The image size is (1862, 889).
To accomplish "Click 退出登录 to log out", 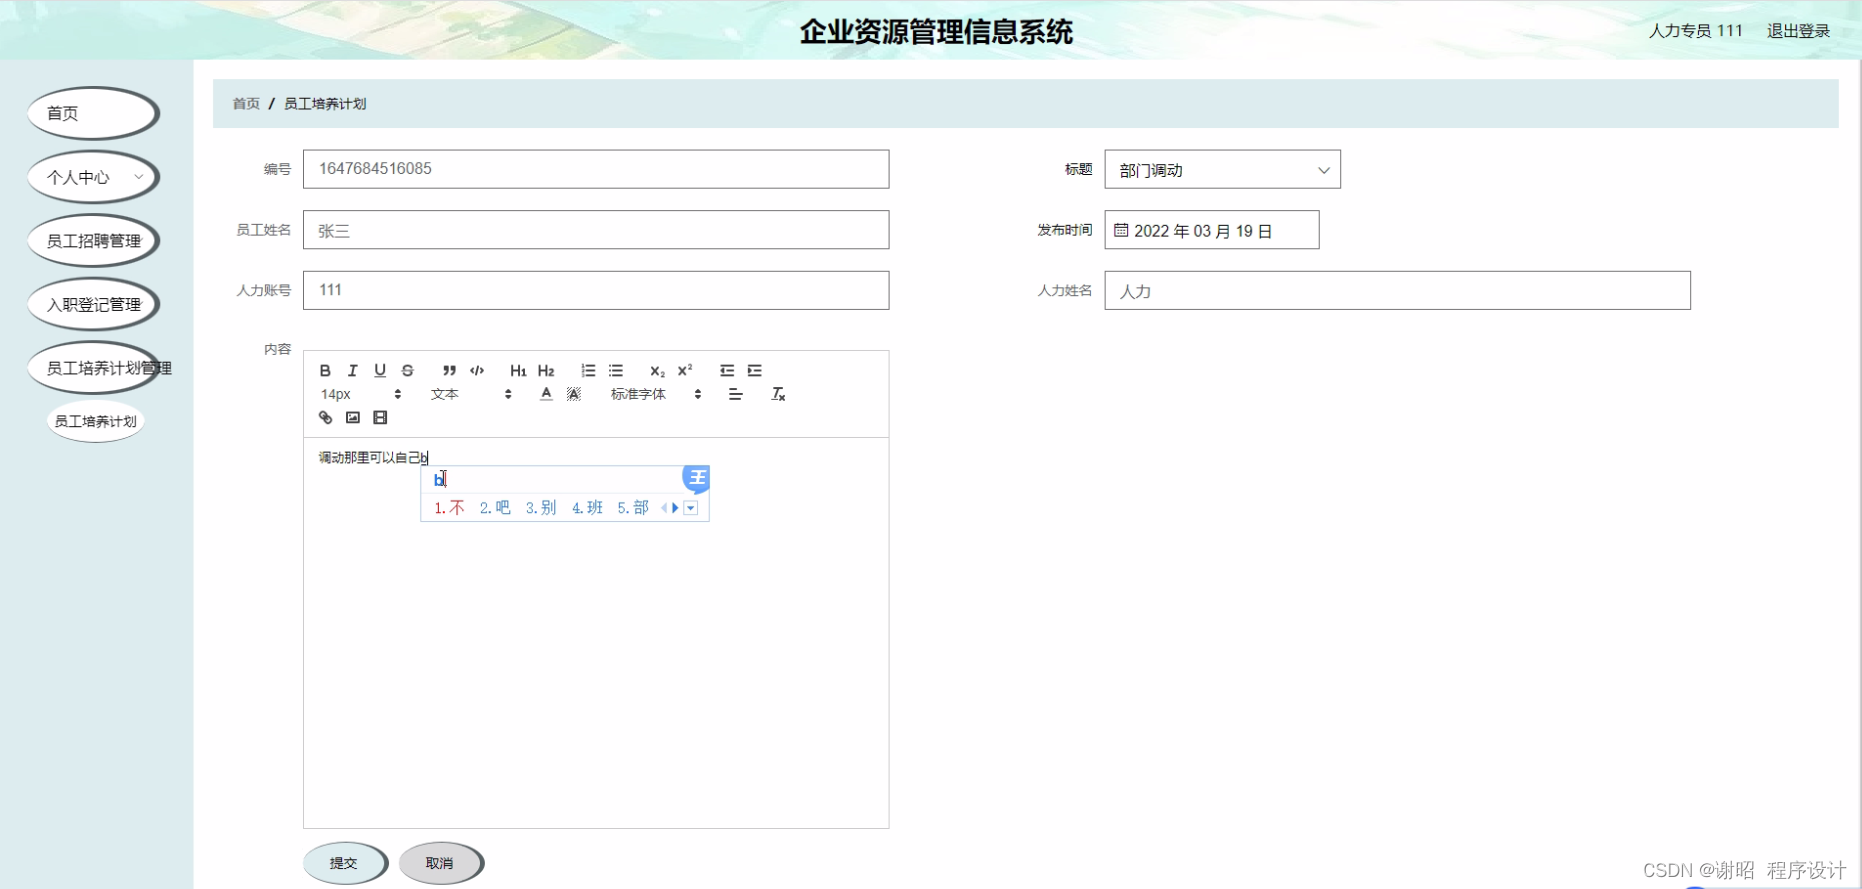I will click(1798, 31).
